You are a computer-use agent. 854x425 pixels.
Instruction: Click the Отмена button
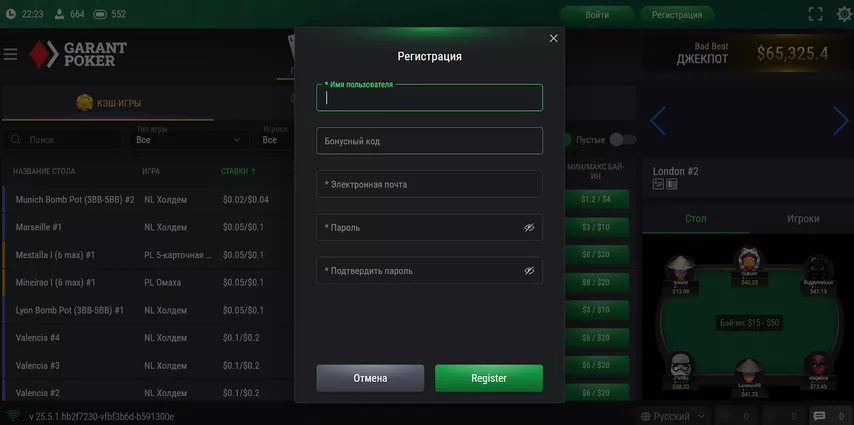tap(370, 378)
